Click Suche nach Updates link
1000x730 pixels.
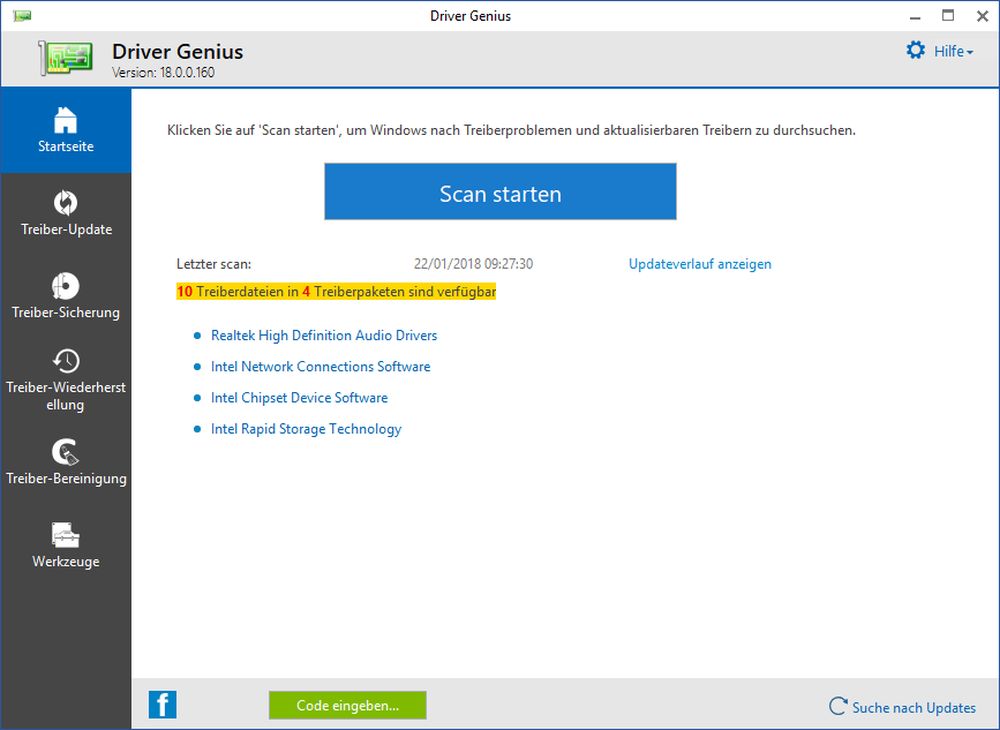click(913, 708)
